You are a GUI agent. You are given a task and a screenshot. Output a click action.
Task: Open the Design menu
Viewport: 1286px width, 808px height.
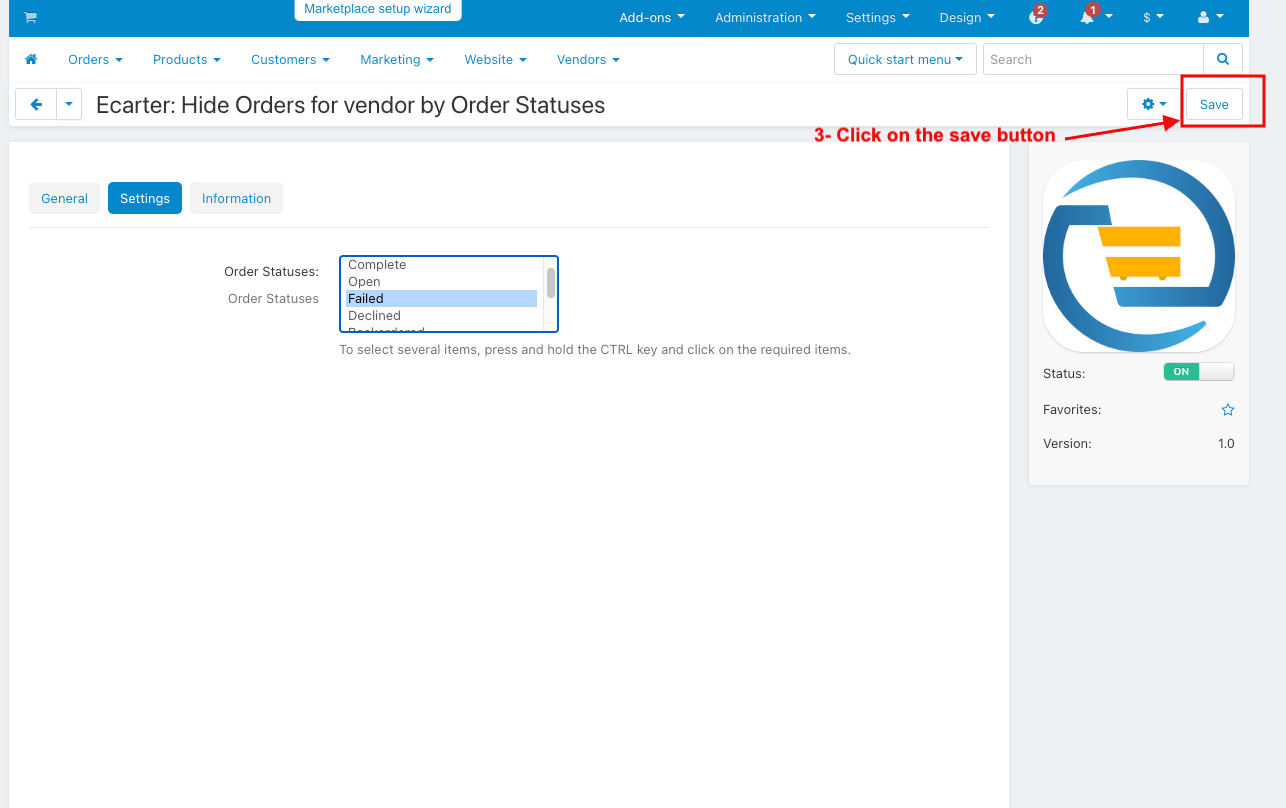tap(967, 17)
